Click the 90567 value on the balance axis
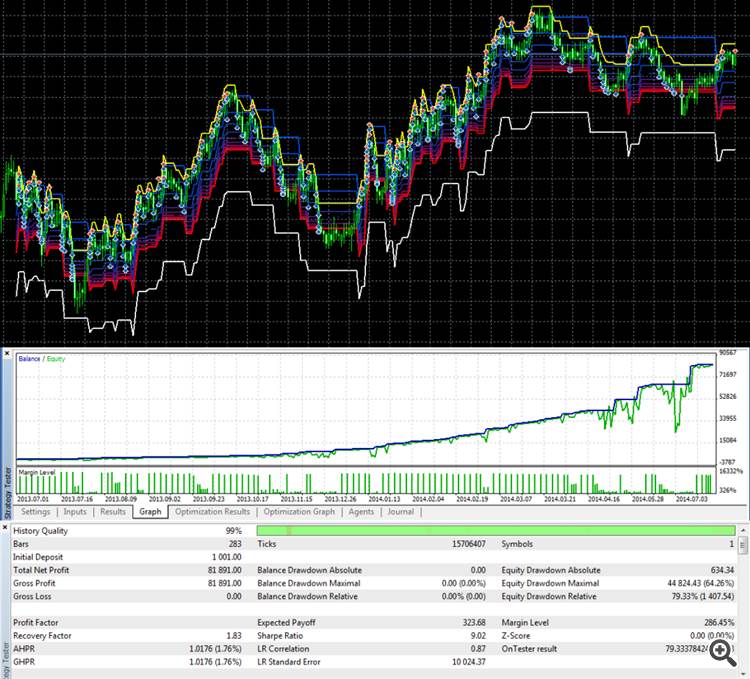The width and height of the screenshot is (750, 679). coord(728,352)
